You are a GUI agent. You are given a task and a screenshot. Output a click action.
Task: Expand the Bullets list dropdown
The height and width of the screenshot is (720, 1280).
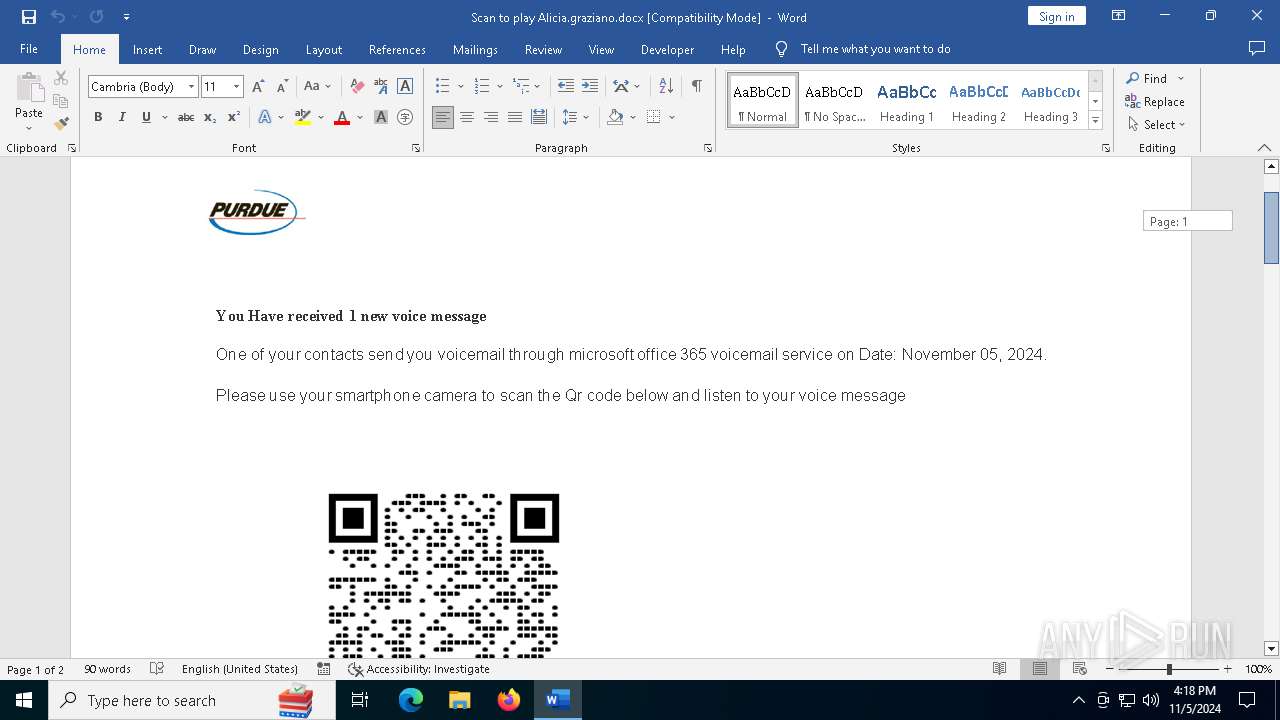click(460, 86)
